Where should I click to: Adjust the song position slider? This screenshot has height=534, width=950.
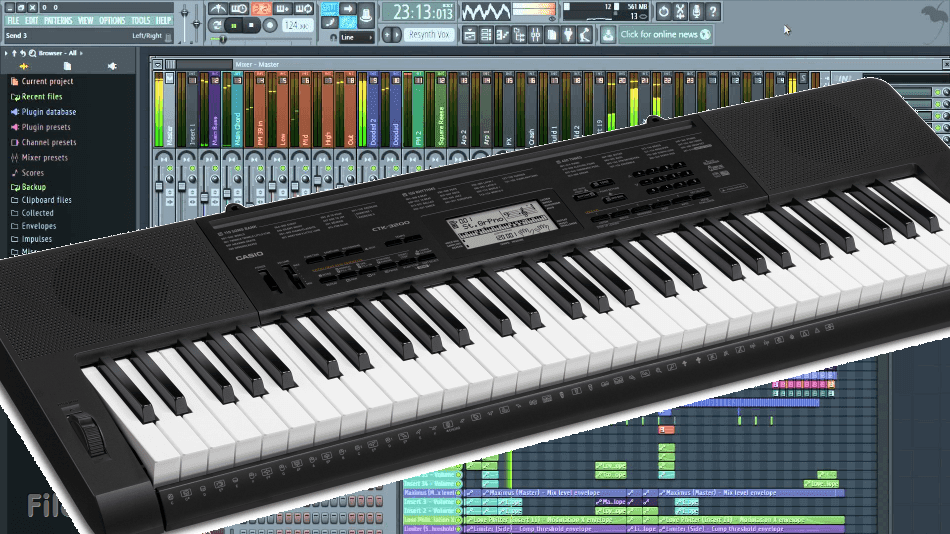pyautogui.click(x=262, y=39)
